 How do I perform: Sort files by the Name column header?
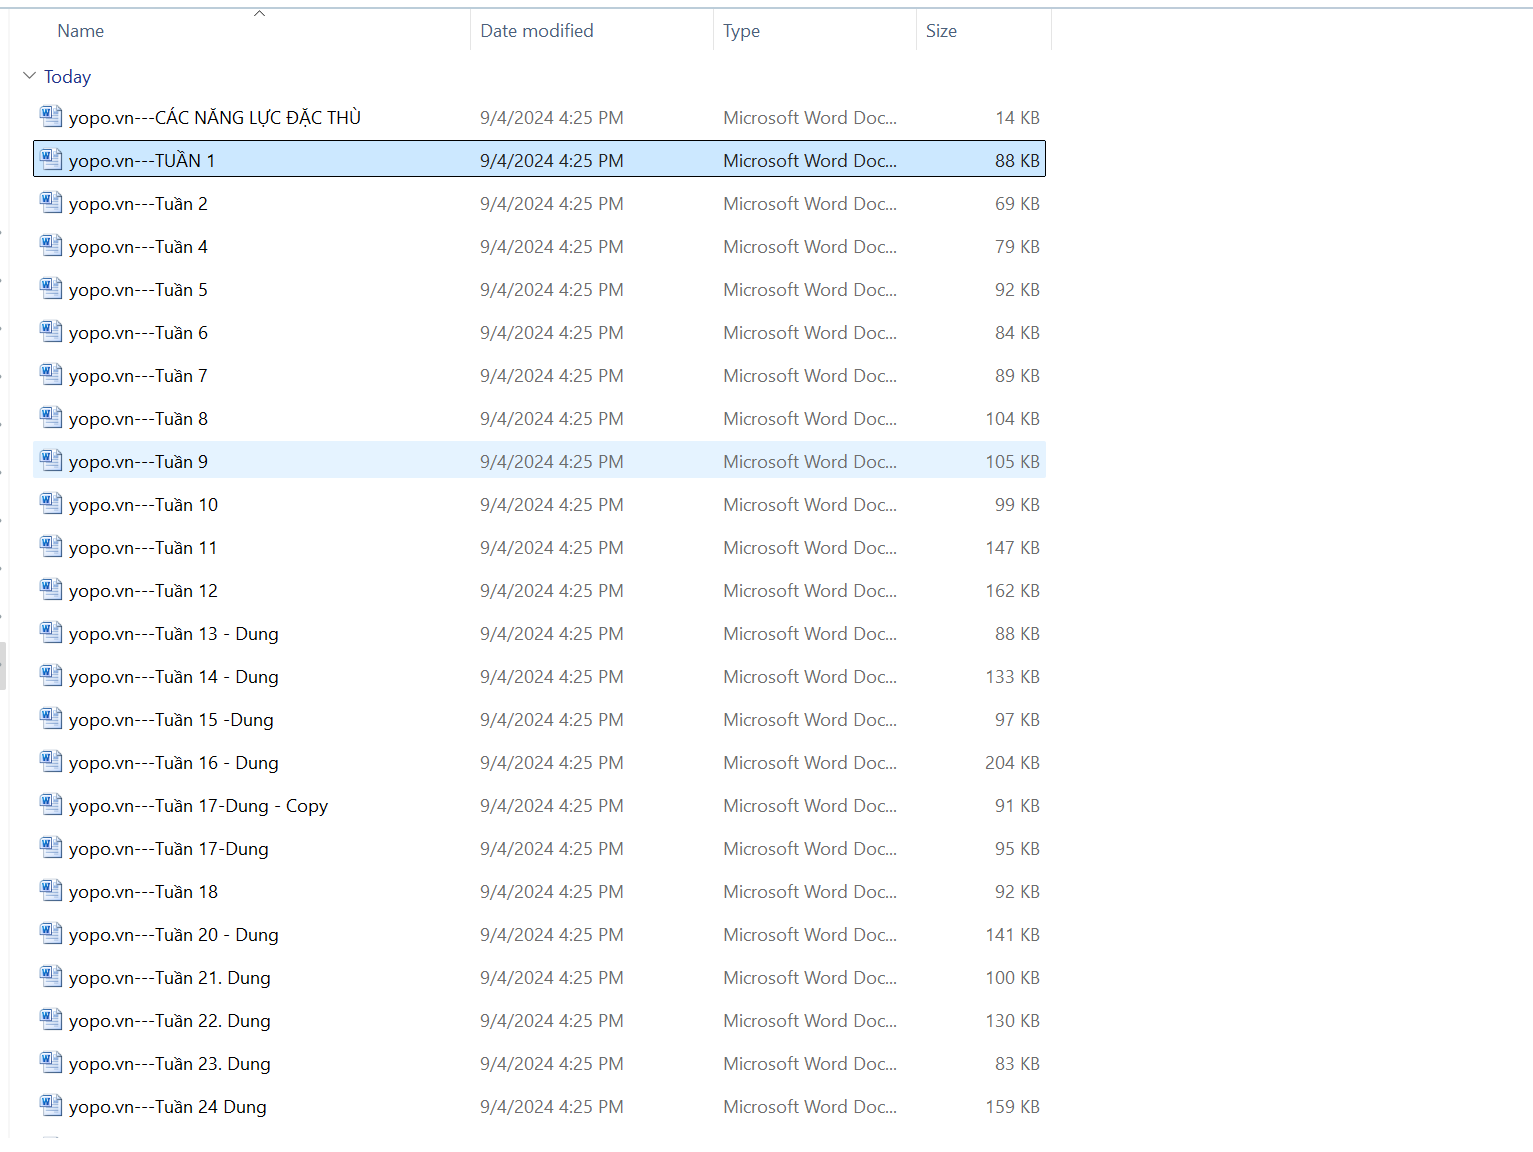pyautogui.click(x=81, y=31)
